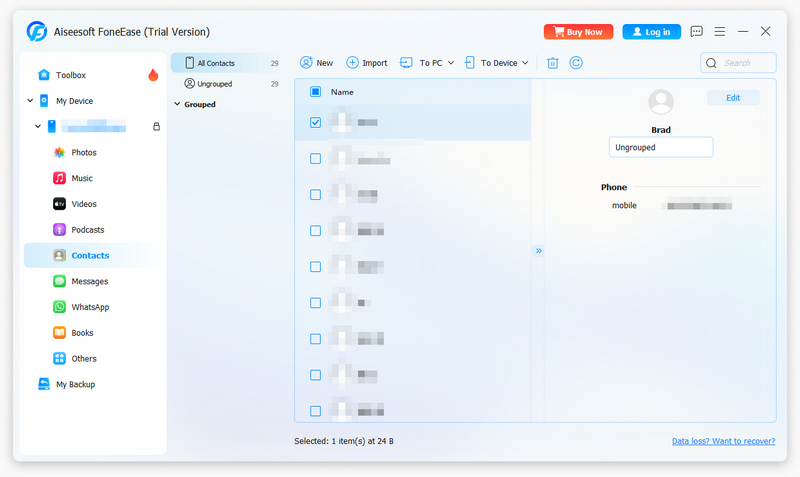The image size is (800, 477).
Task: Click the flame icon beside Toolbox
Action: tap(153, 75)
